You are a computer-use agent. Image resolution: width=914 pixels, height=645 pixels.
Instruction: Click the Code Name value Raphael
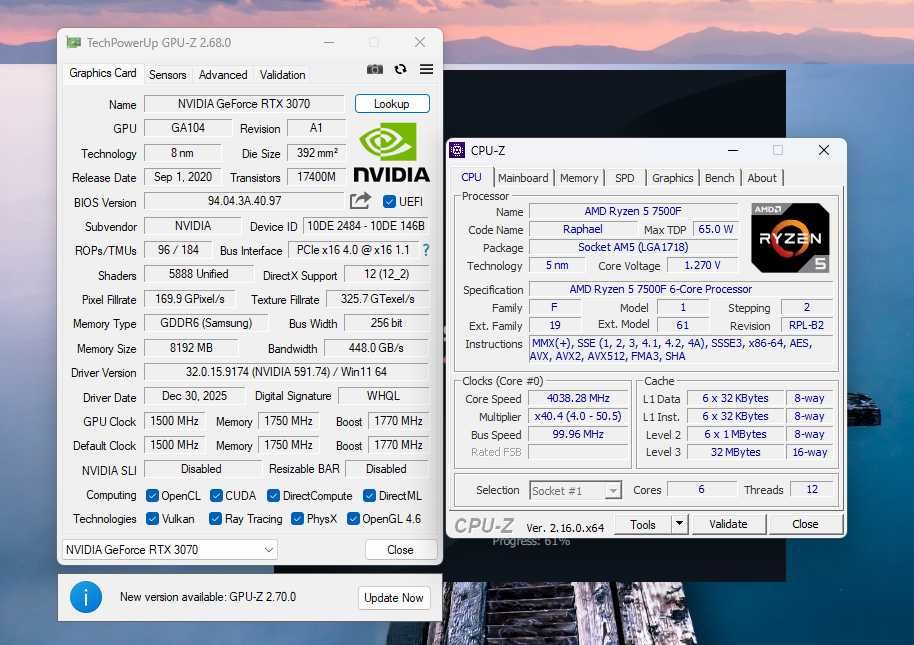(x=583, y=229)
